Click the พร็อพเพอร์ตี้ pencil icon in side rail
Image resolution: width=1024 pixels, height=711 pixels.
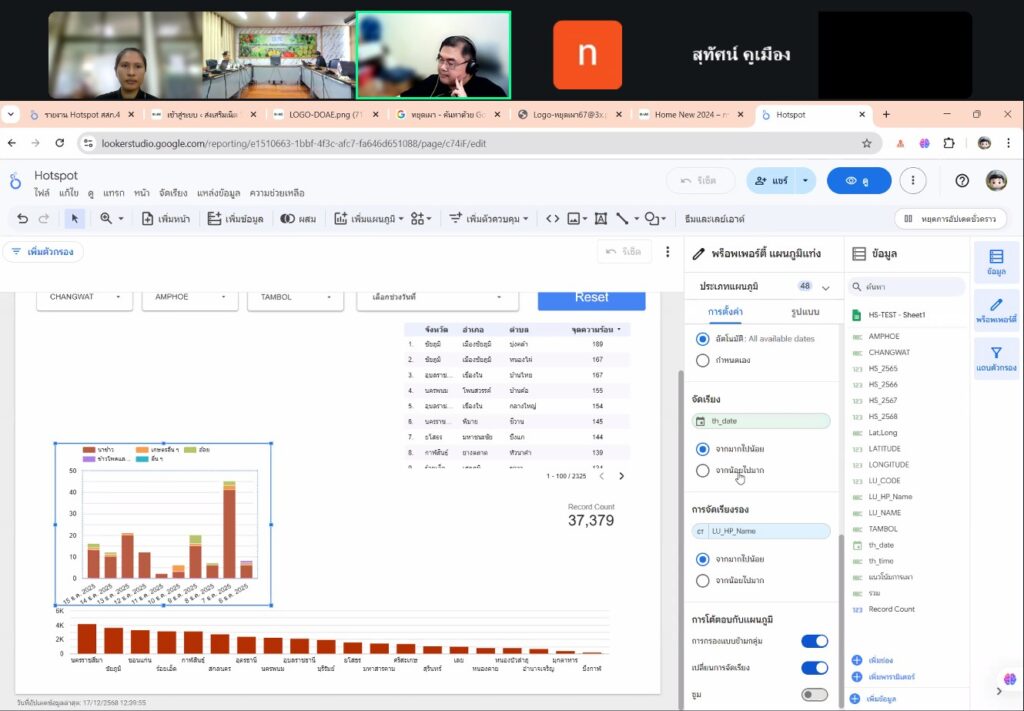coord(996,310)
